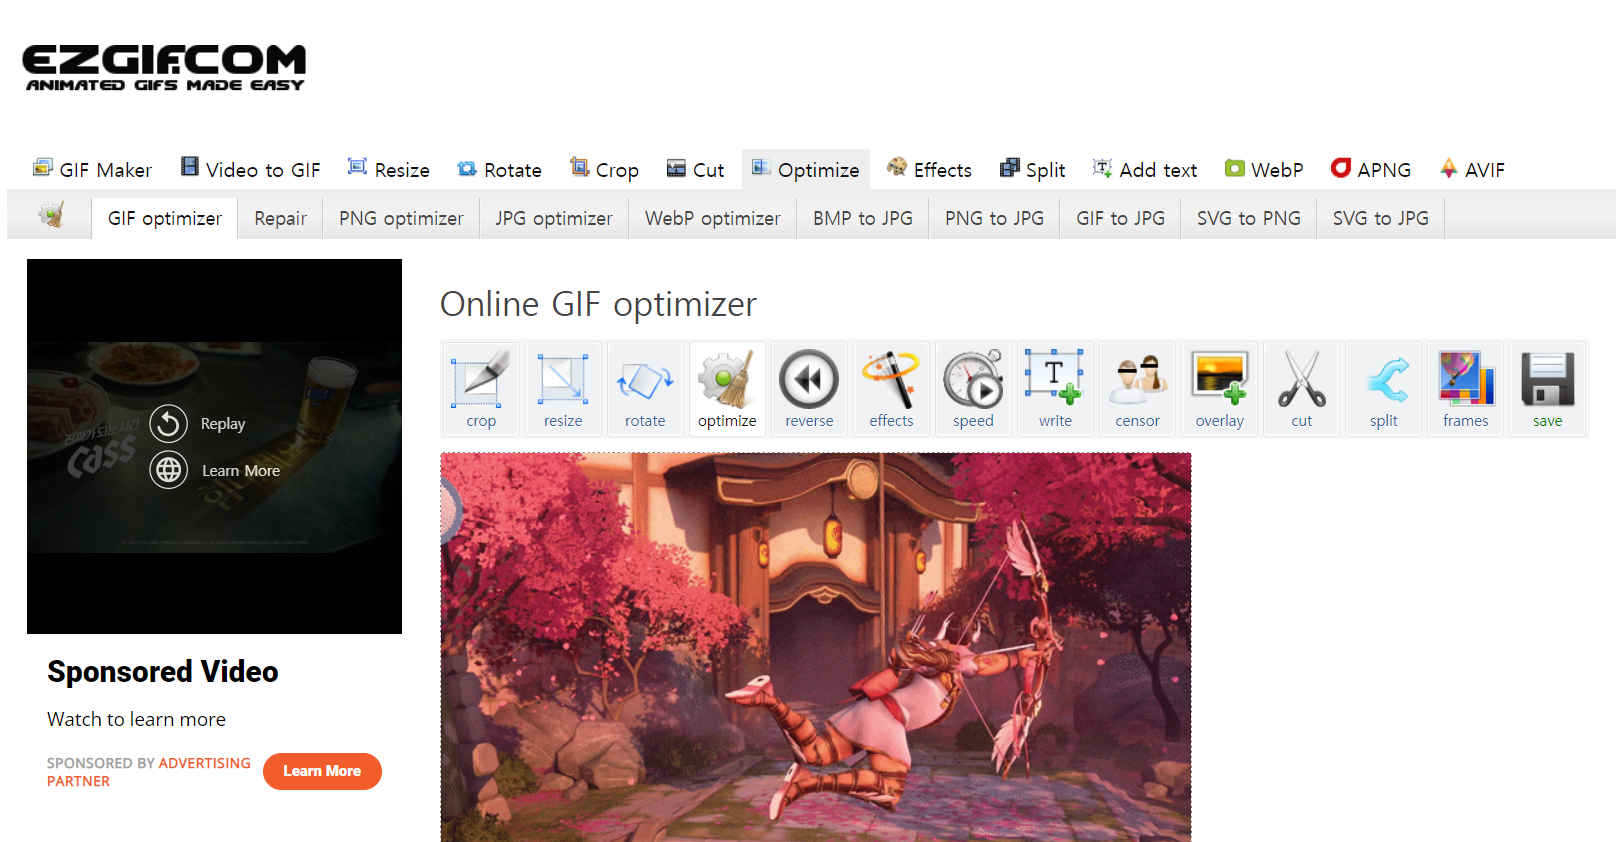Open the effects magic wand tool

[x=891, y=389]
